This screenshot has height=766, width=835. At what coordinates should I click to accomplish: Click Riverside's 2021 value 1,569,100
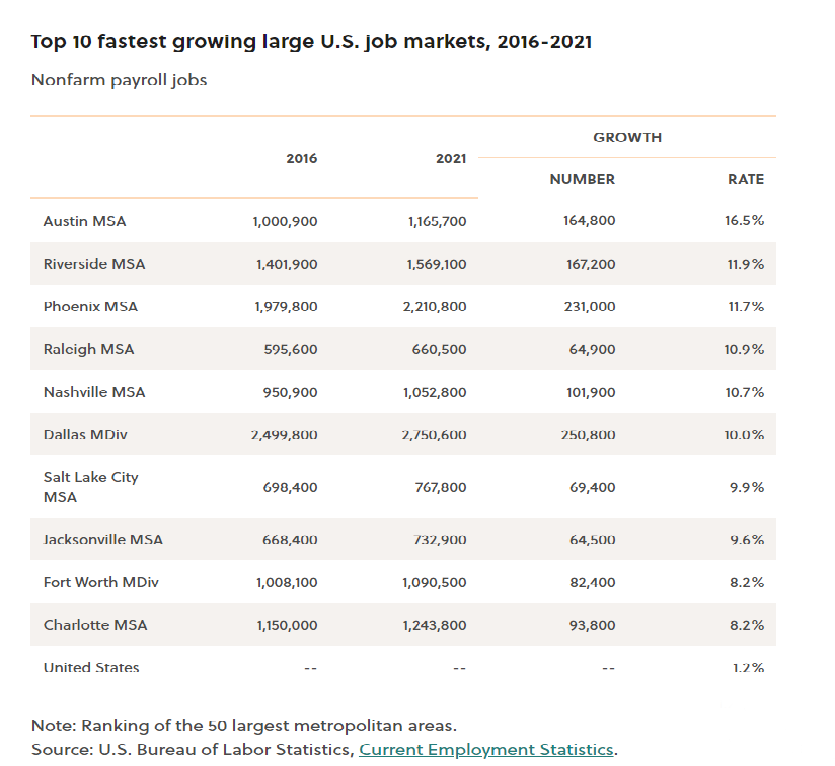(x=437, y=264)
